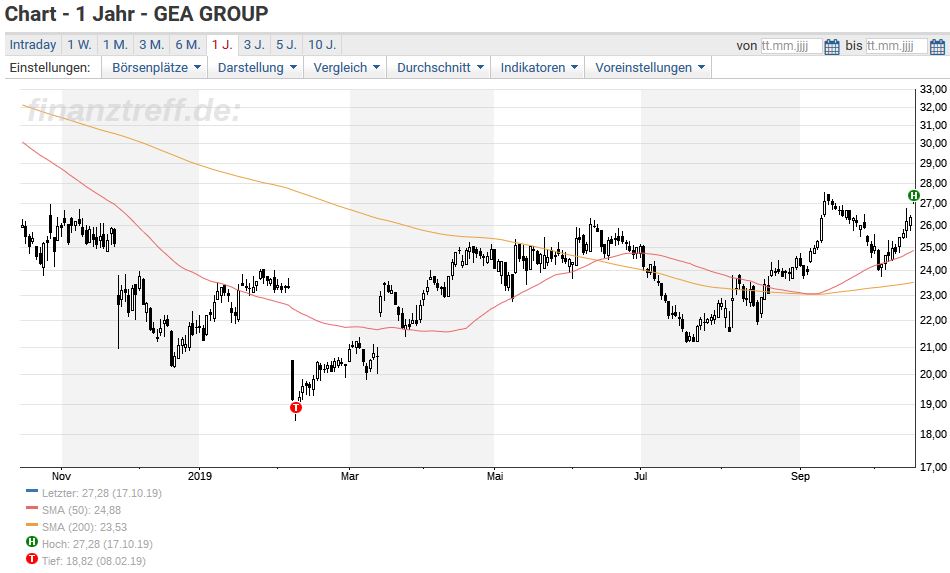The height and width of the screenshot is (573, 950).
Task: Open the Durchschnitt dropdown
Action: (440, 67)
